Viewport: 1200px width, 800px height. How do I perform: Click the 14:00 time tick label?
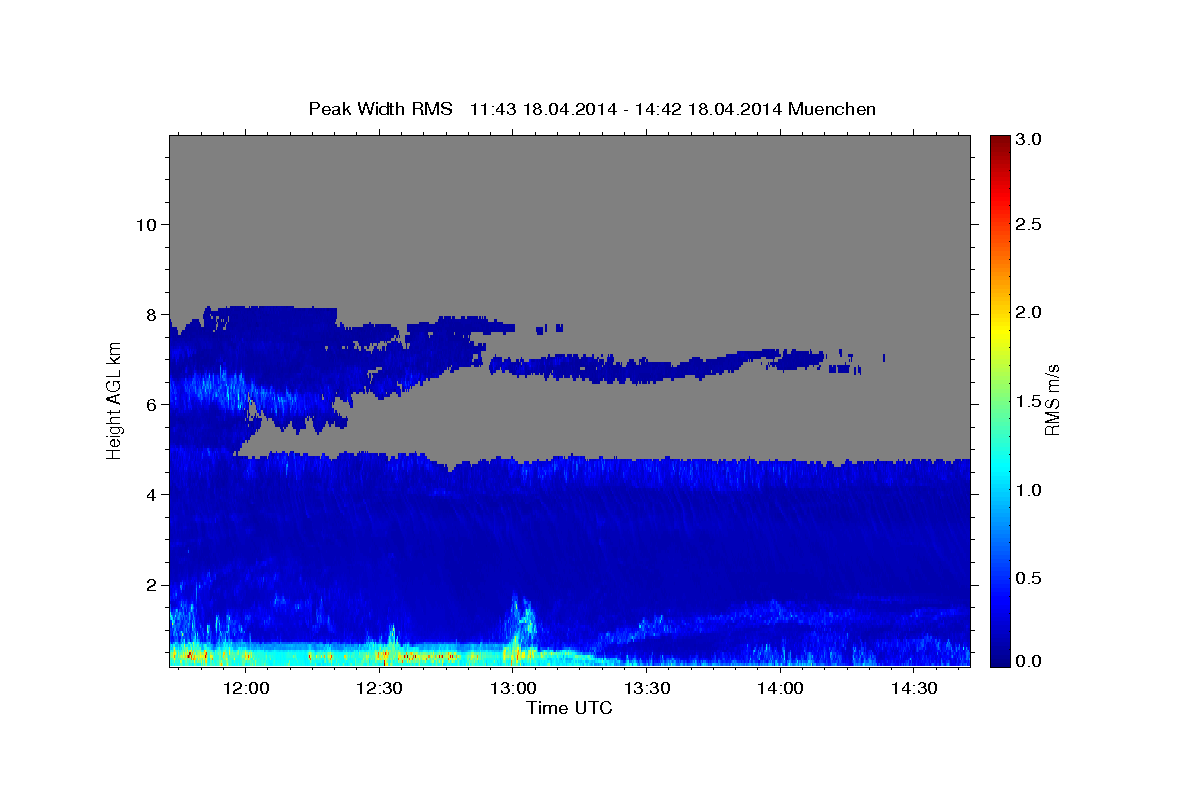[x=780, y=689]
